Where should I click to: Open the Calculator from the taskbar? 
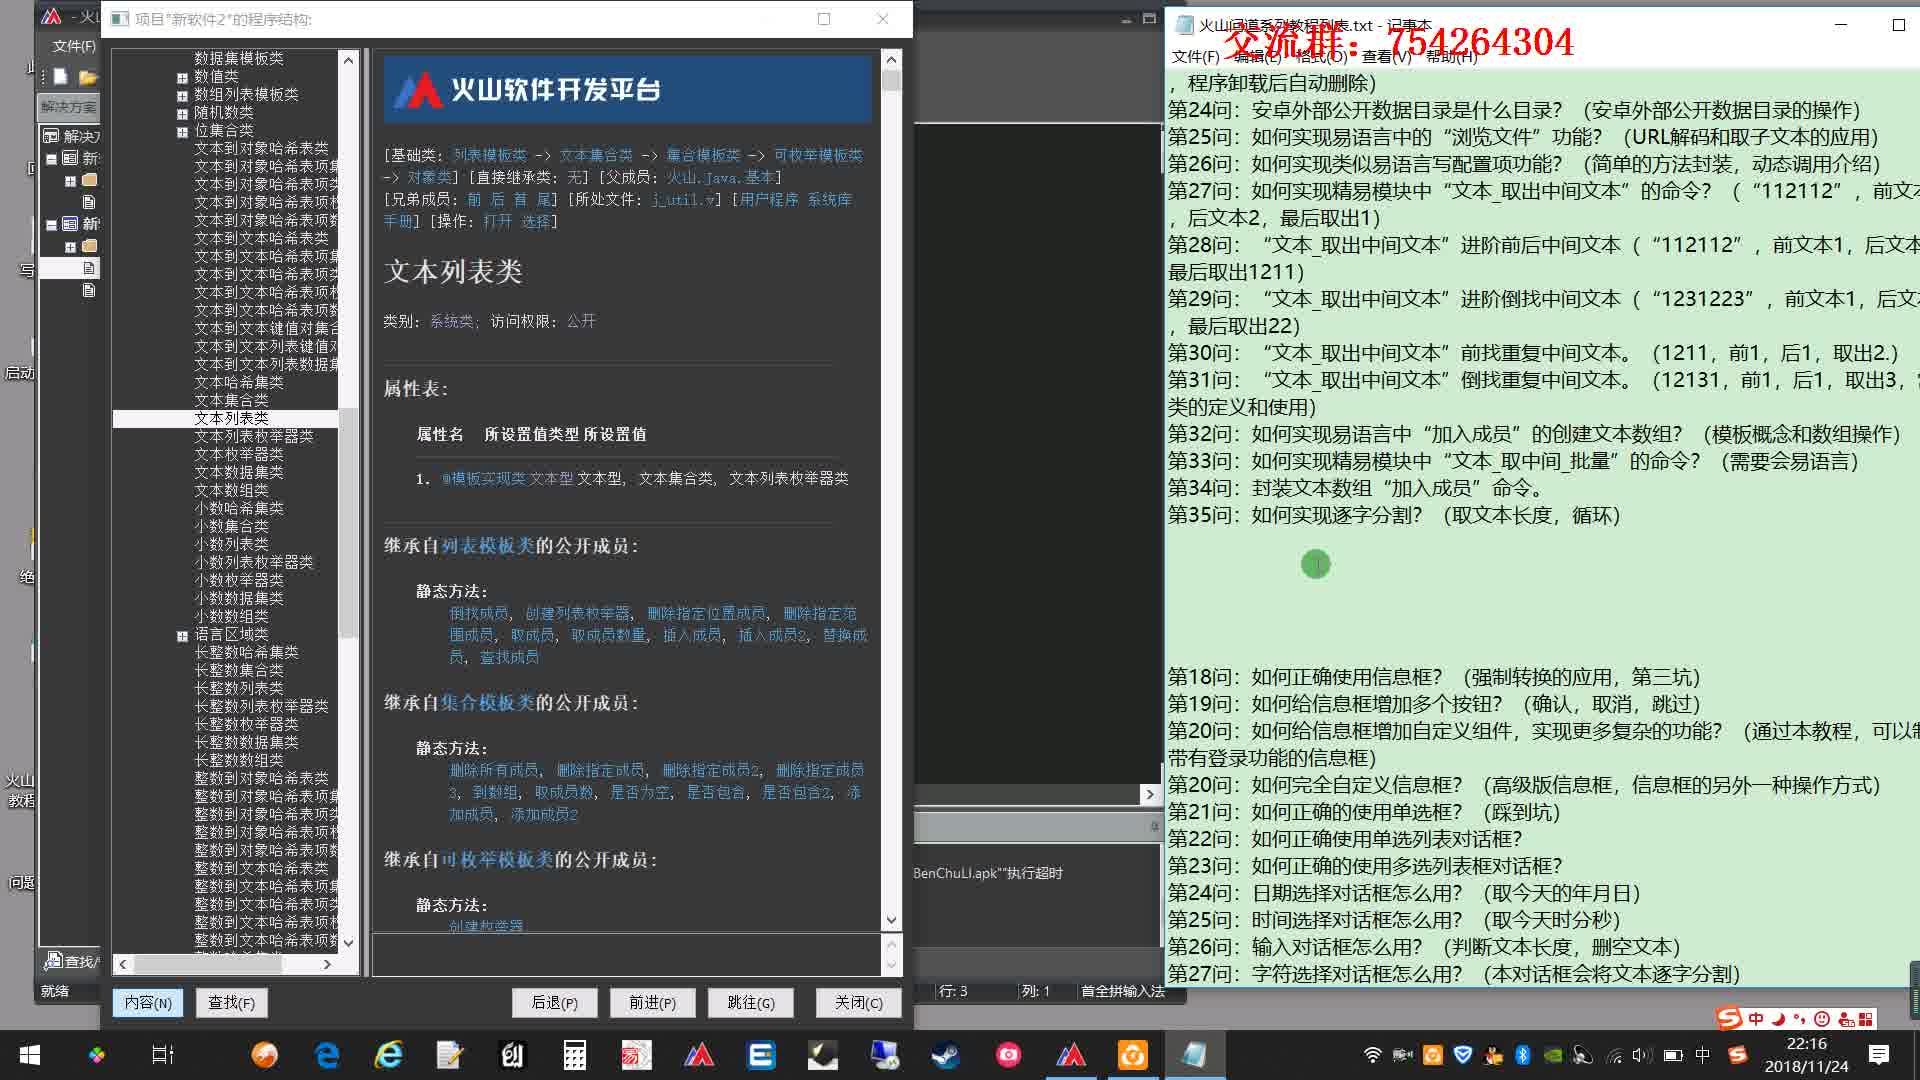pos(574,1055)
